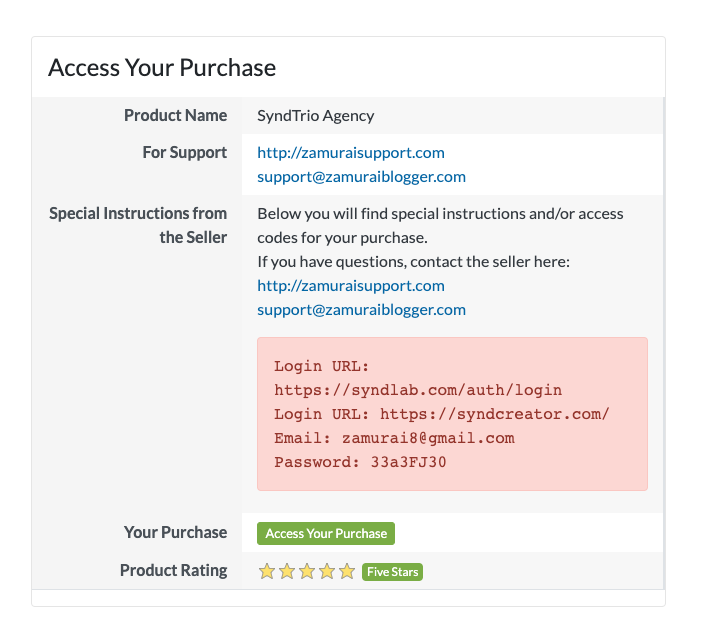Click the syndcreator.com login URL line
Image resolution: width=704 pixels, height=632 pixels.
click(442, 414)
